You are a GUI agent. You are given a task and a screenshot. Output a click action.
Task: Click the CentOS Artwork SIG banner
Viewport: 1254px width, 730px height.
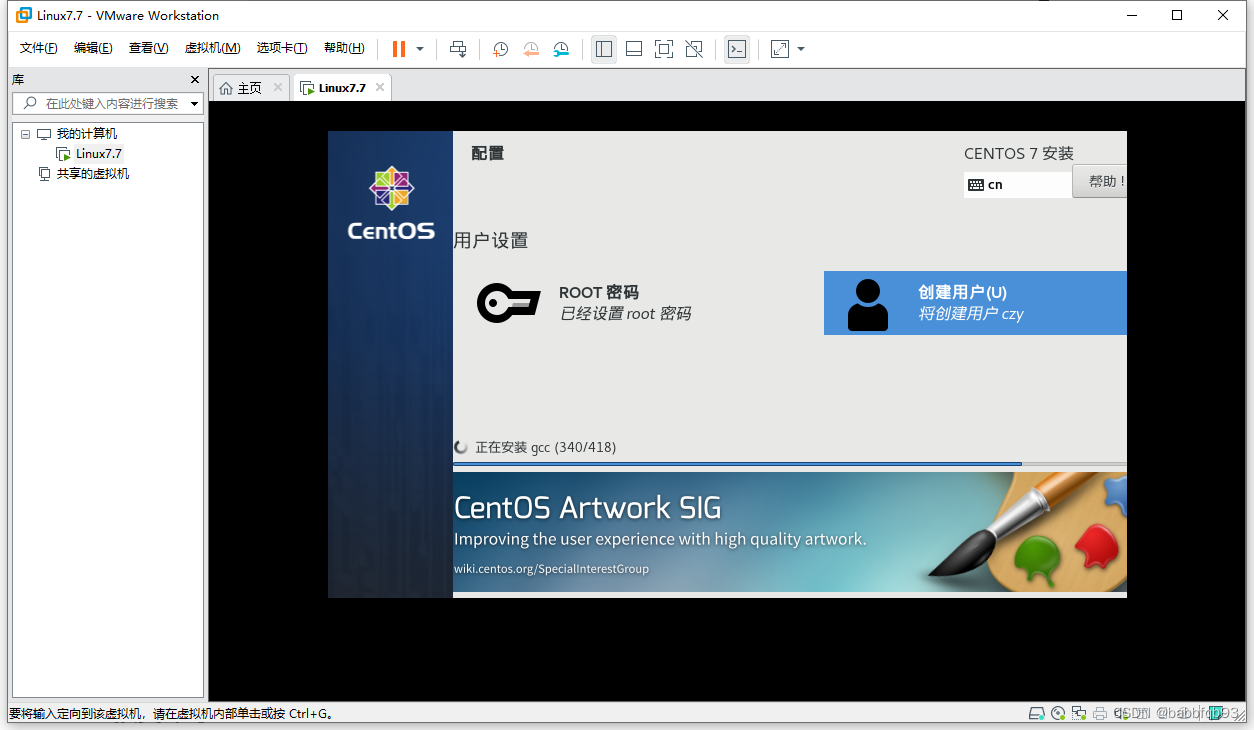tap(790, 532)
